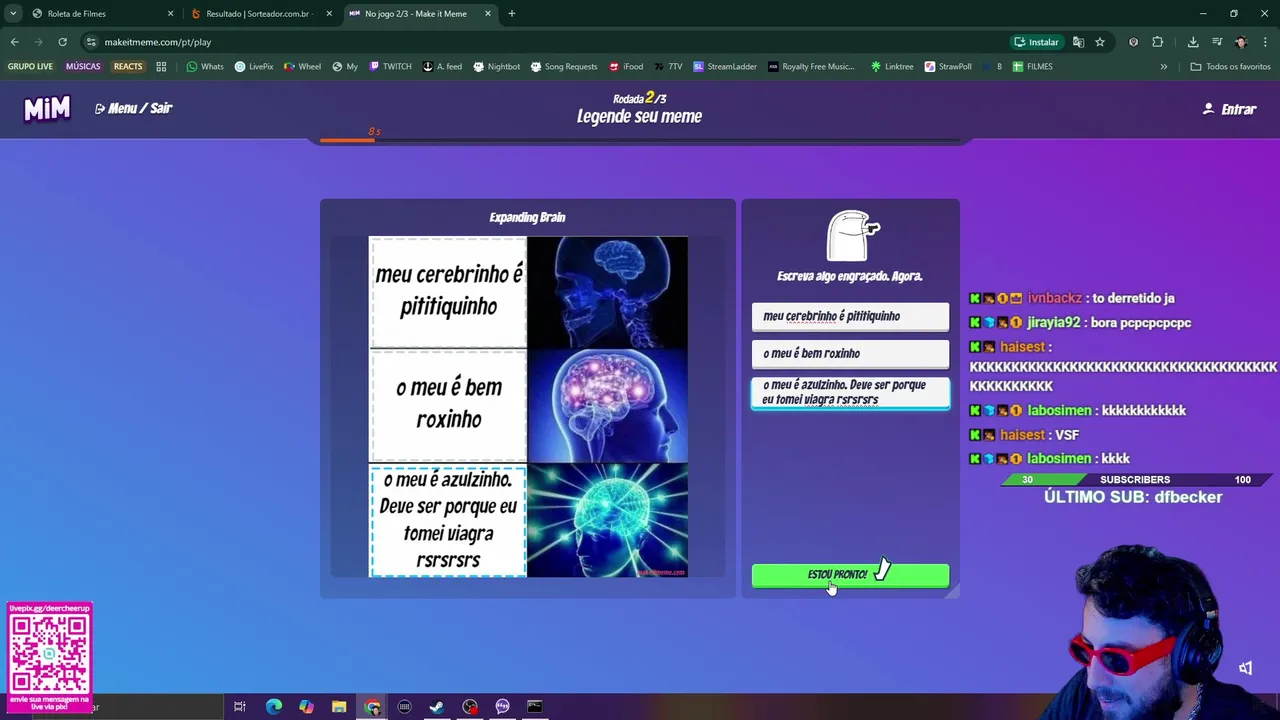Open browser downloads
This screenshot has width=1280, height=720.
click(1193, 42)
